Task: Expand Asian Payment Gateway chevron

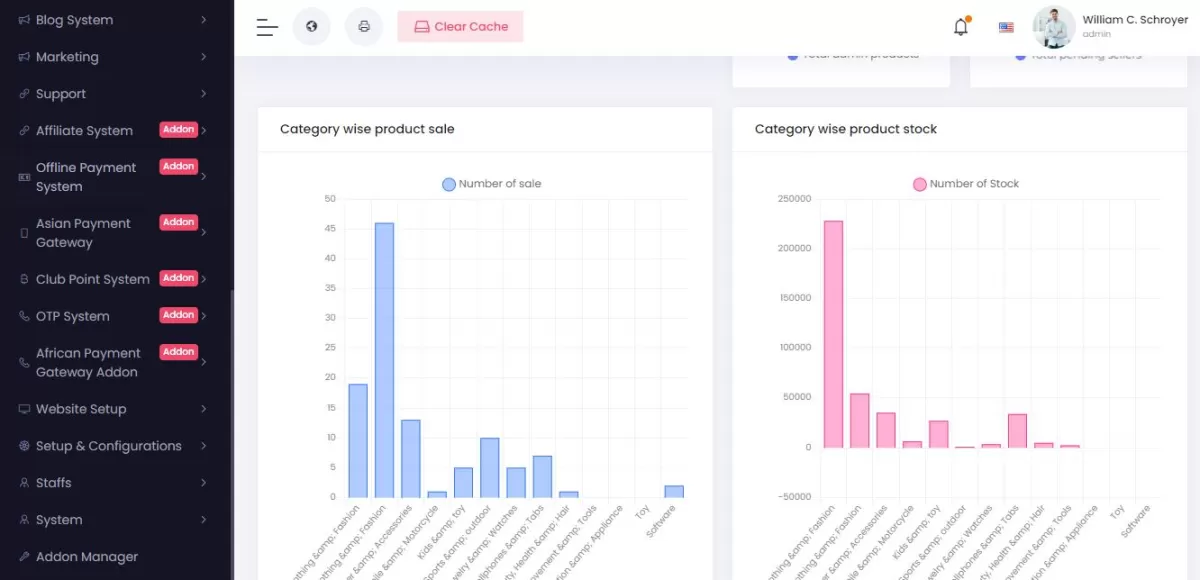Action: click(x=203, y=233)
